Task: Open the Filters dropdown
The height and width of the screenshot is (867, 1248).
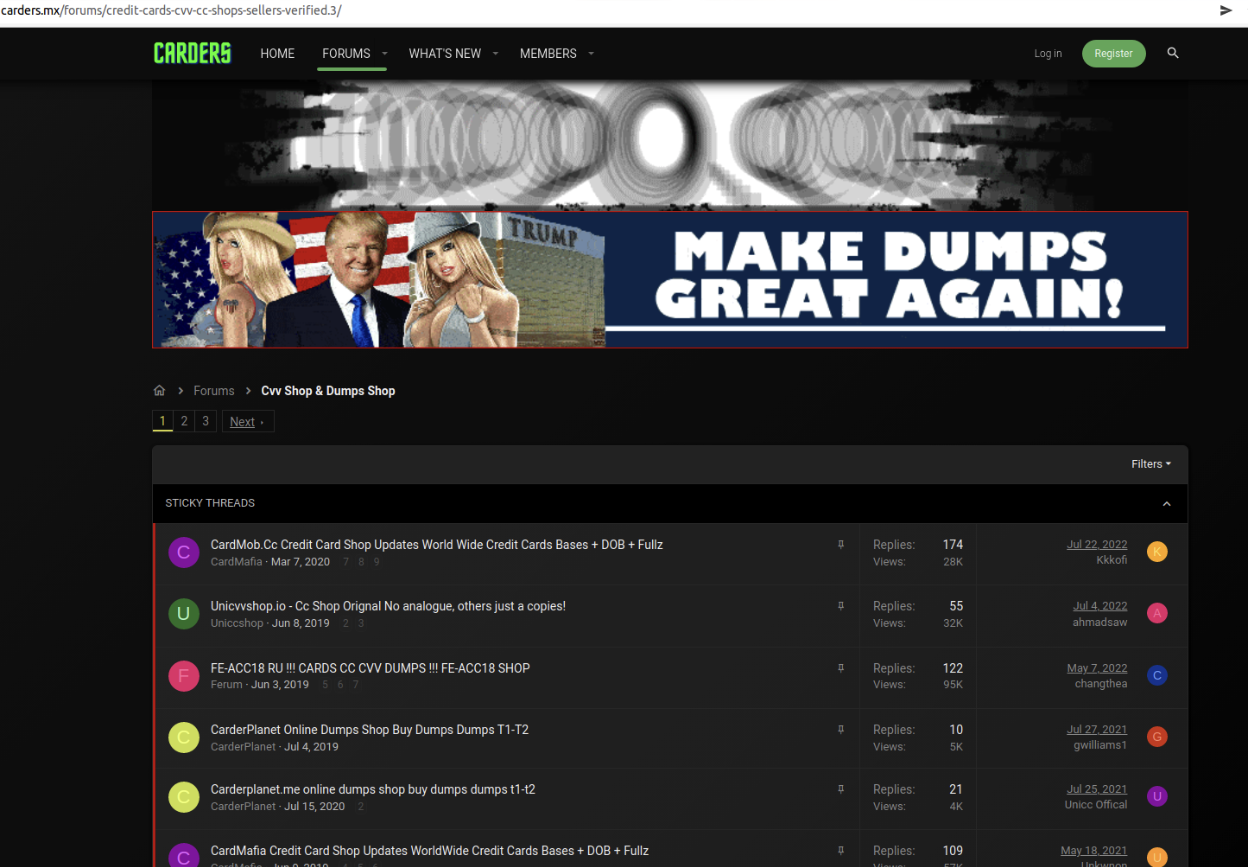Action: tap(1151, 464)
